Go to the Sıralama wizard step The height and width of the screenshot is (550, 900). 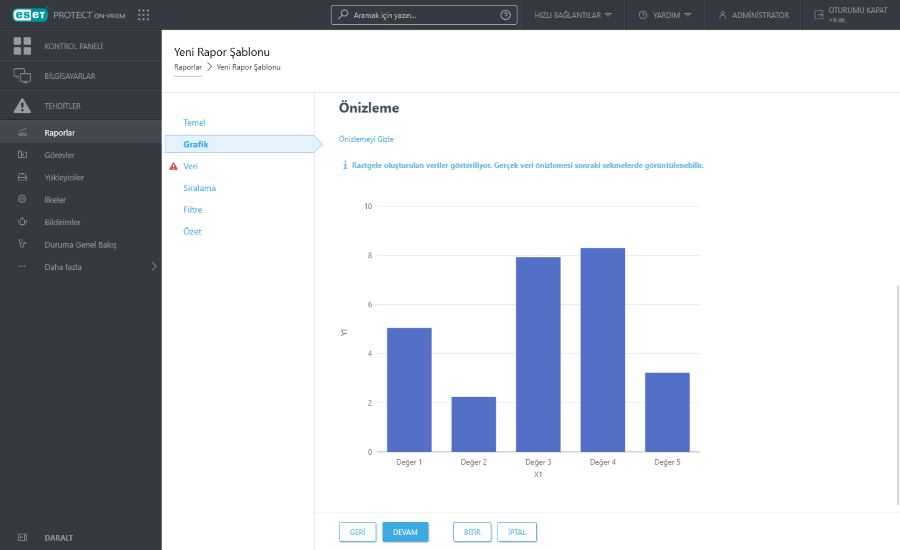coord(199,188)
